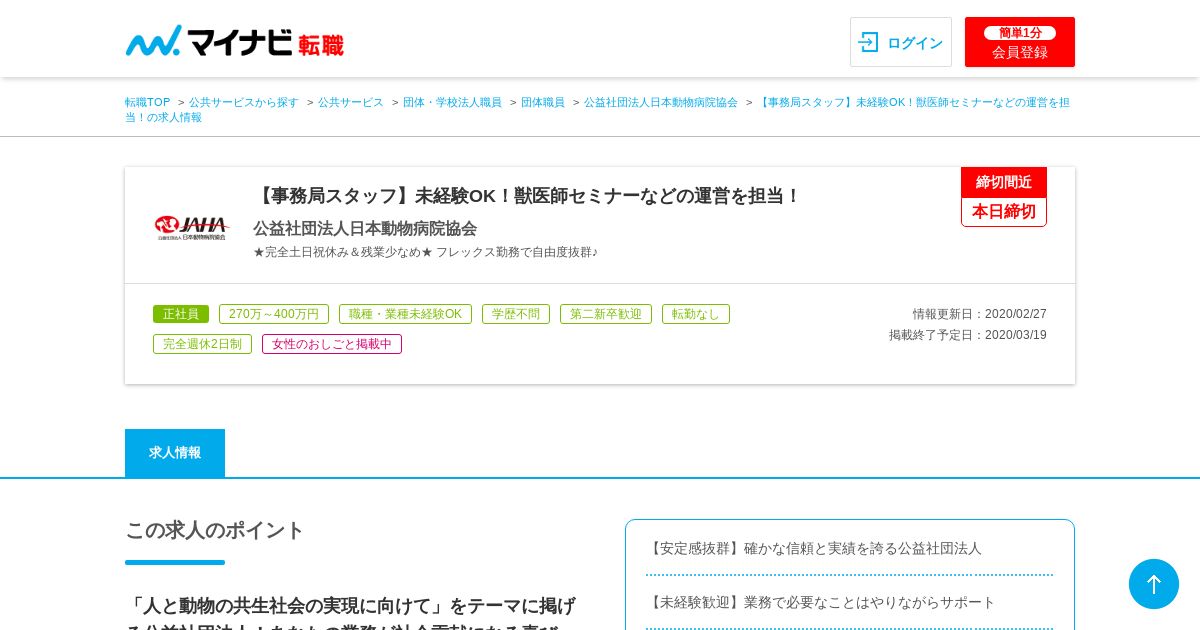The image size is (1200, 630).
Task: Click the 職種・業種未経験OK tag
Action: (405, 314)
